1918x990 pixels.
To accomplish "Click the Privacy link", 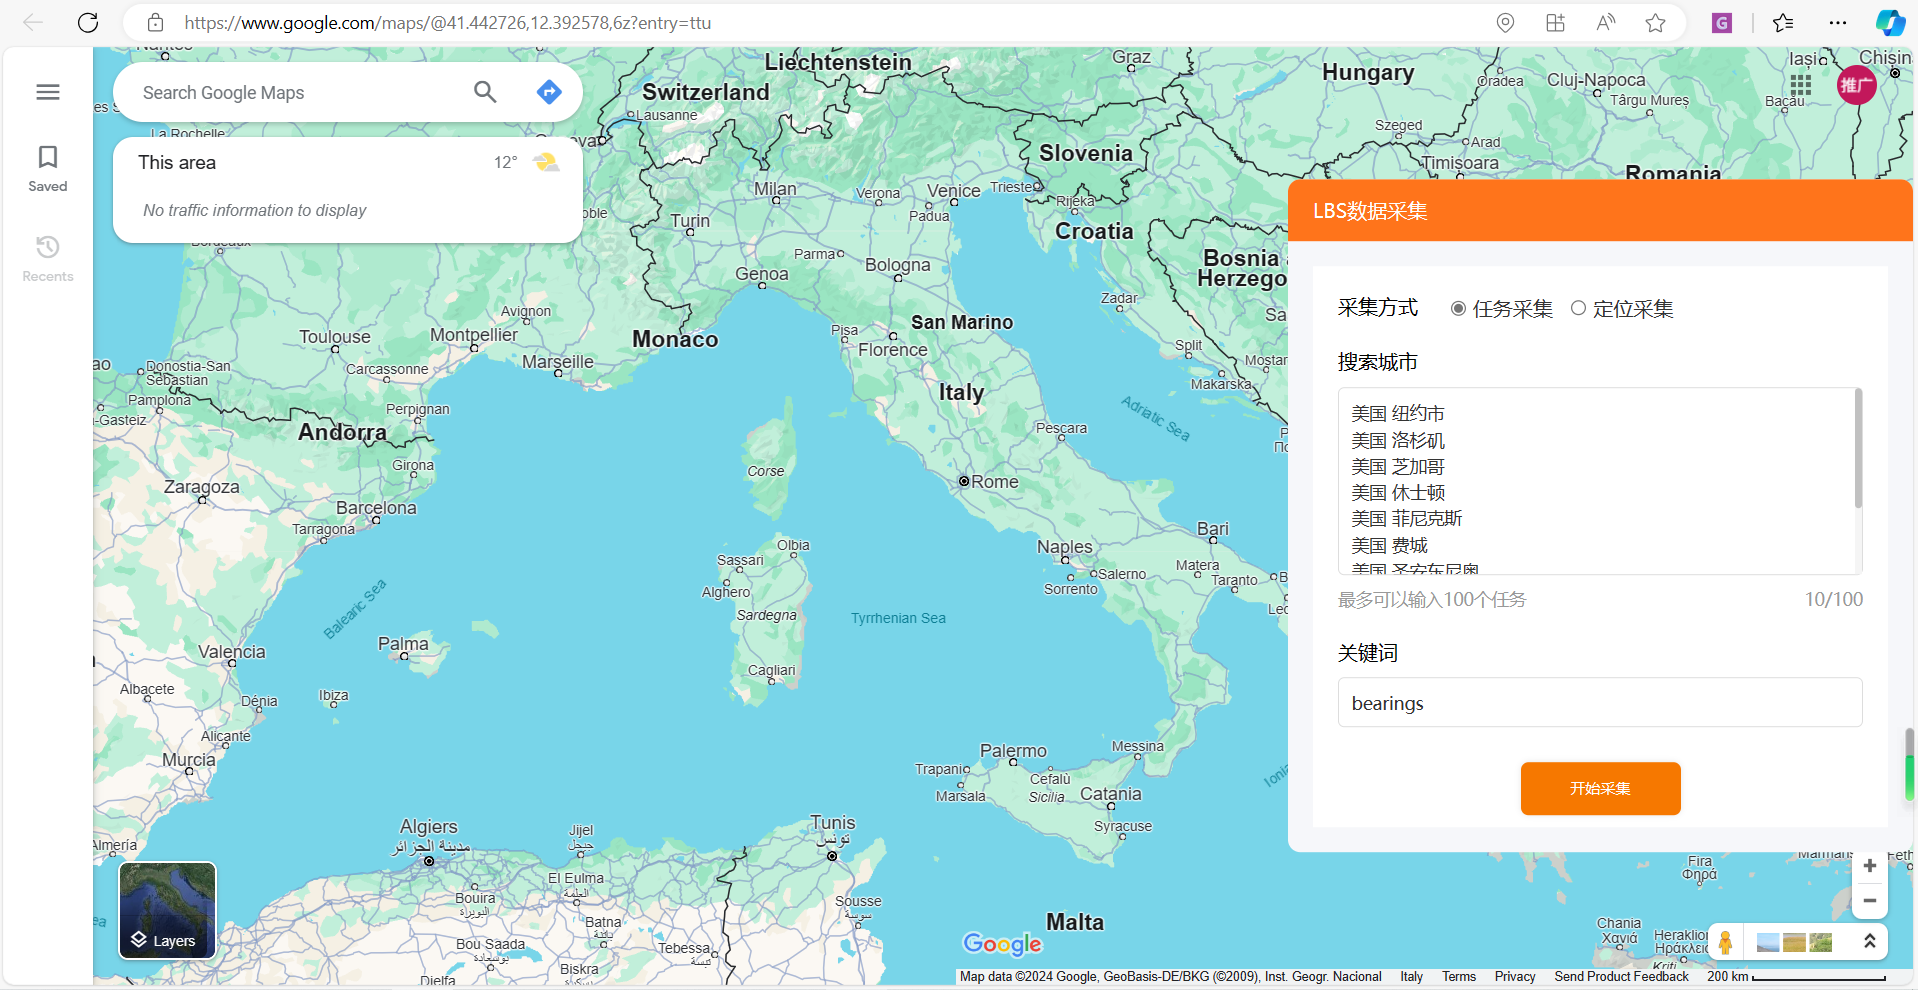I will [1515, 977].
